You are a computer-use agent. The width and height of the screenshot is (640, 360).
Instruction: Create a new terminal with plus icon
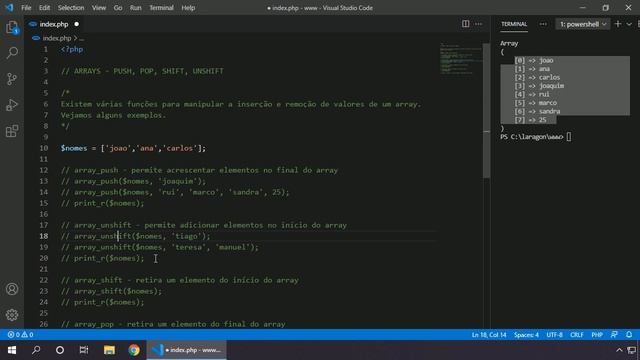click(618, 24)
